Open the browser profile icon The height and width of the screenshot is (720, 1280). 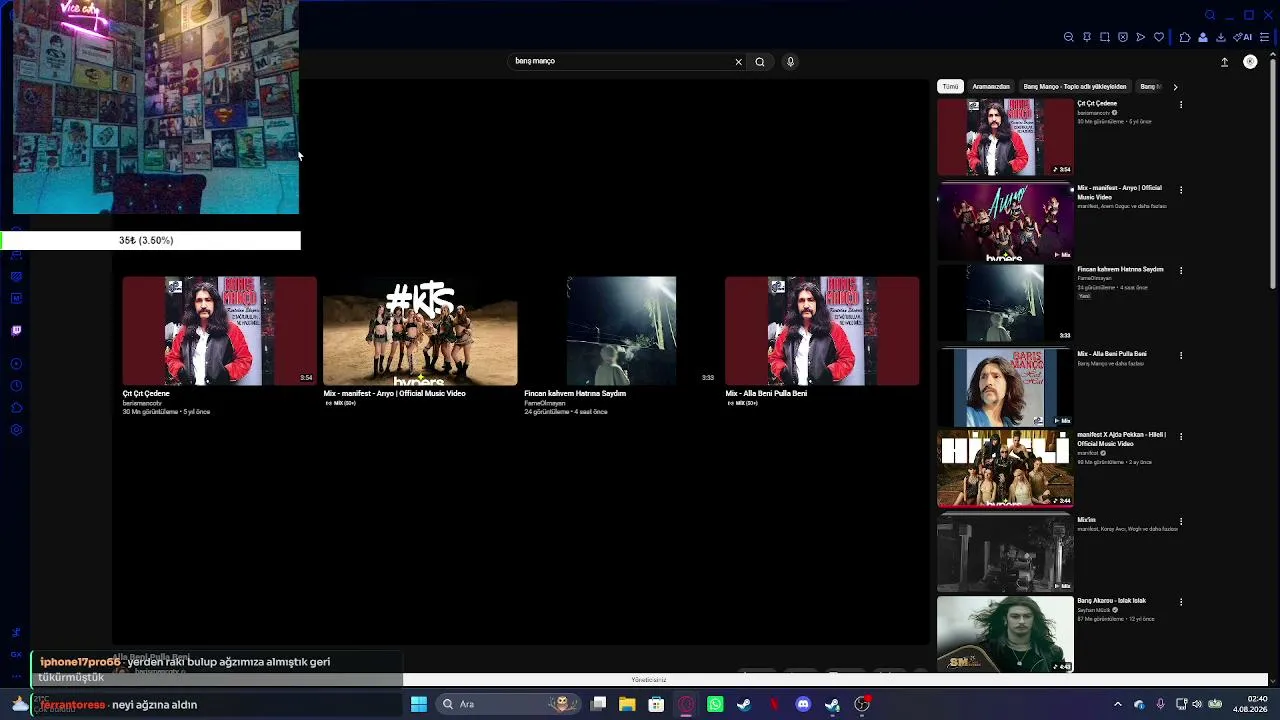click(1203, 37)
